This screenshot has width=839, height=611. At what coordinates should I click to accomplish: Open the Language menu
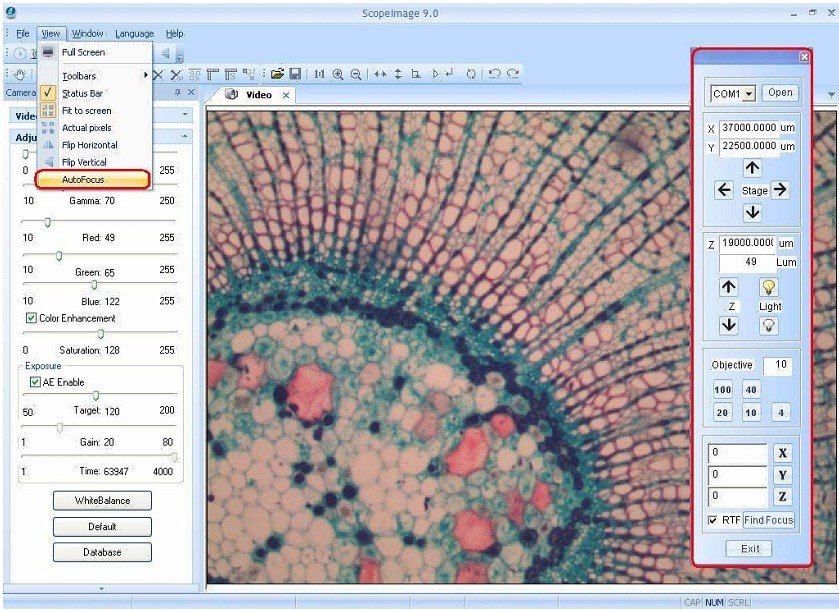point(134,34)
